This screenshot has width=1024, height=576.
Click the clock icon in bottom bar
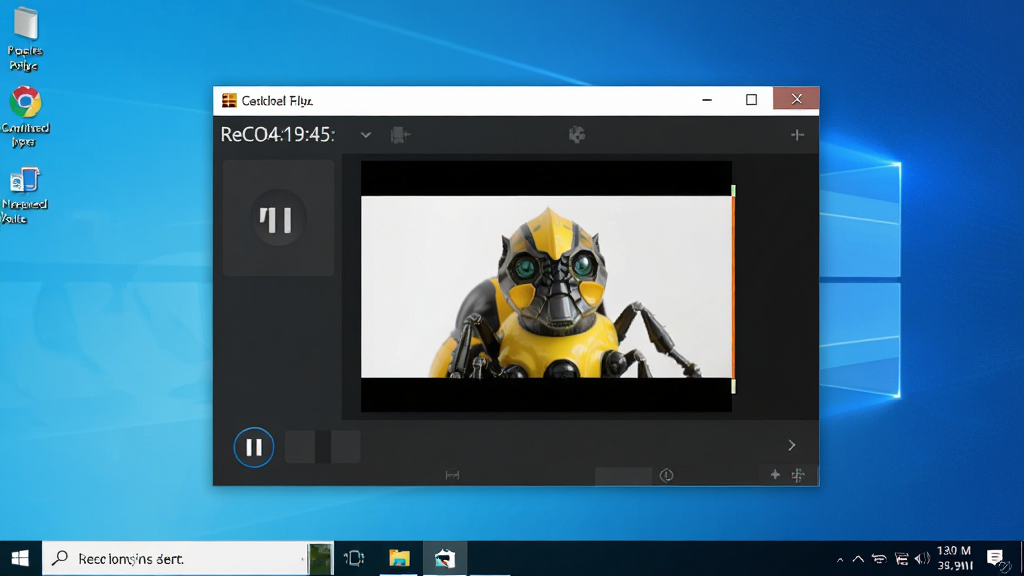click(x=666, y=475)
